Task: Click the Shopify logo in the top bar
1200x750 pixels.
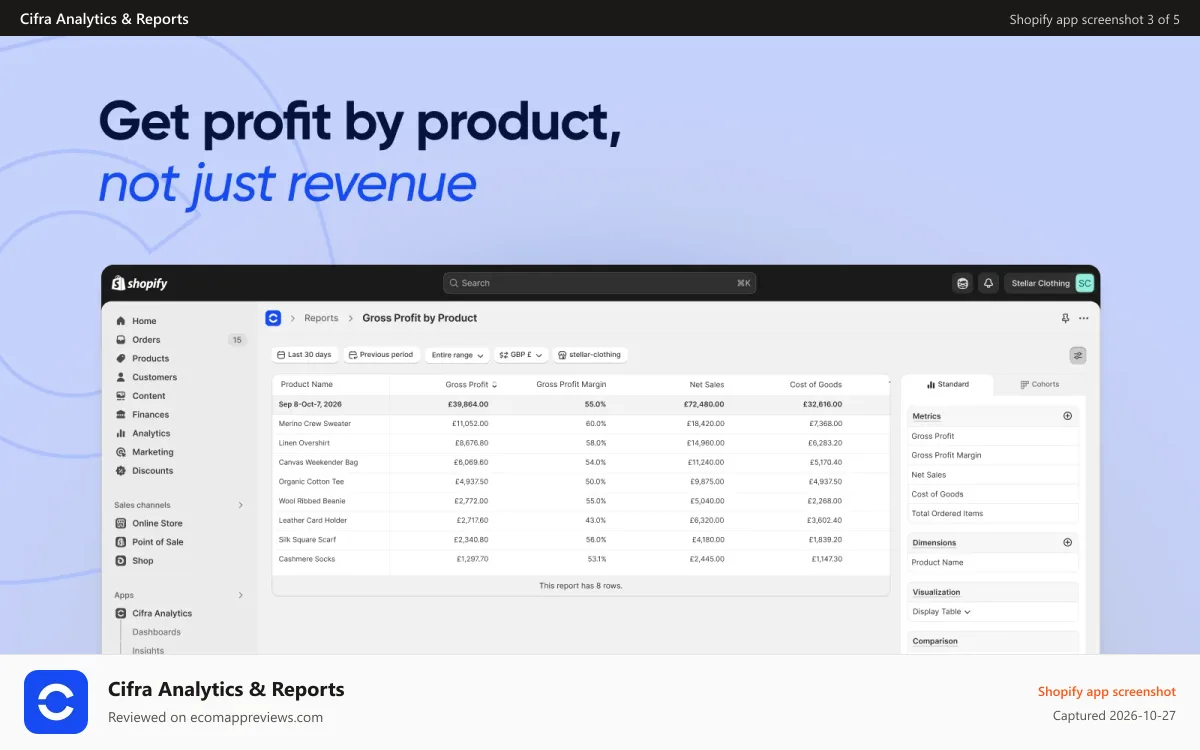Action: (x=140, y=283)
